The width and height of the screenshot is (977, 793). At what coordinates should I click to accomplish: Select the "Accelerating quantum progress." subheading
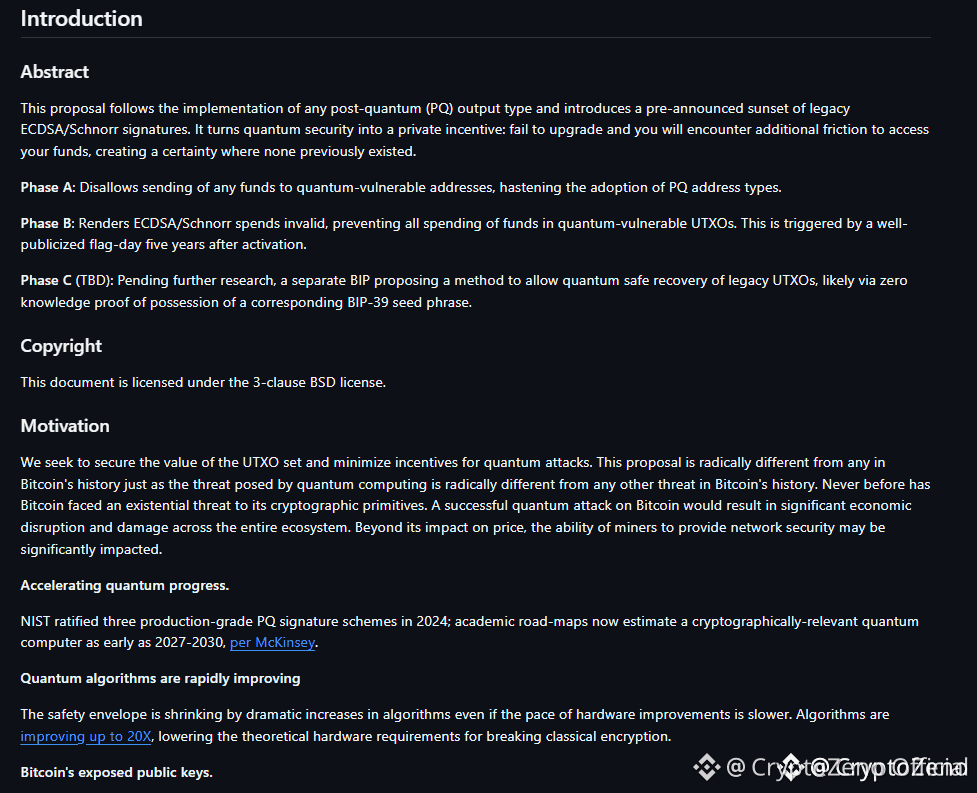click(125, 586)
